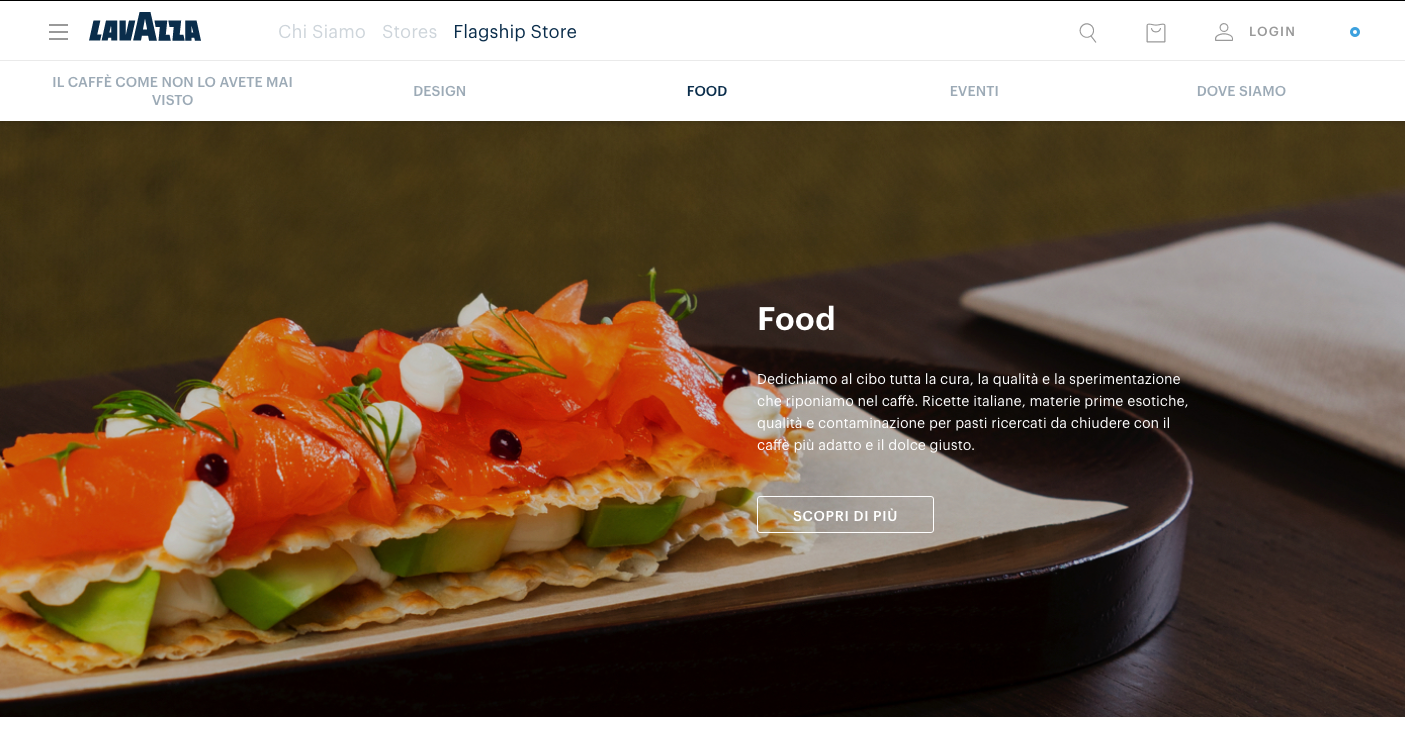The height and width of the screenshot is (740, 1405).
Task: Select the Food tab
Action: (707, 91)
